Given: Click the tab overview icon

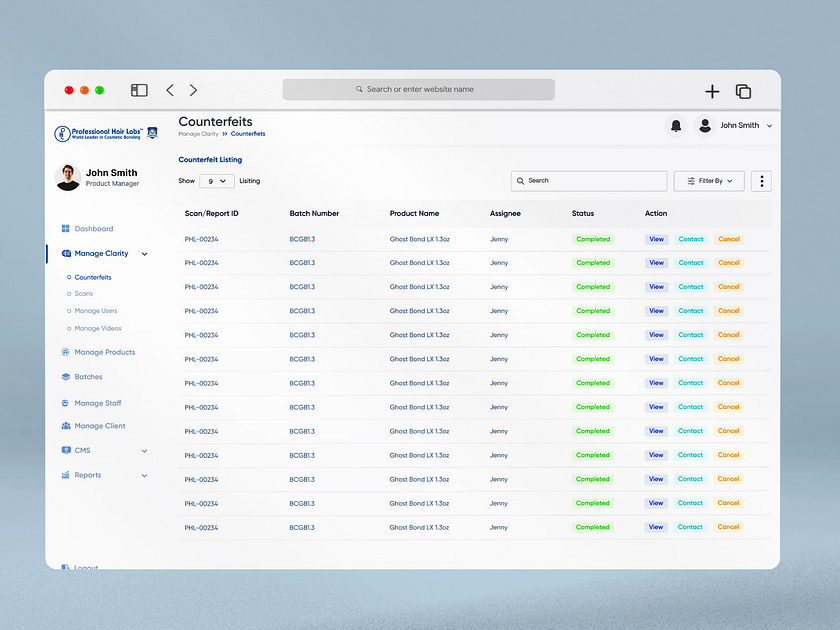Looking at the screenshot, I should [x=743, y=91].
